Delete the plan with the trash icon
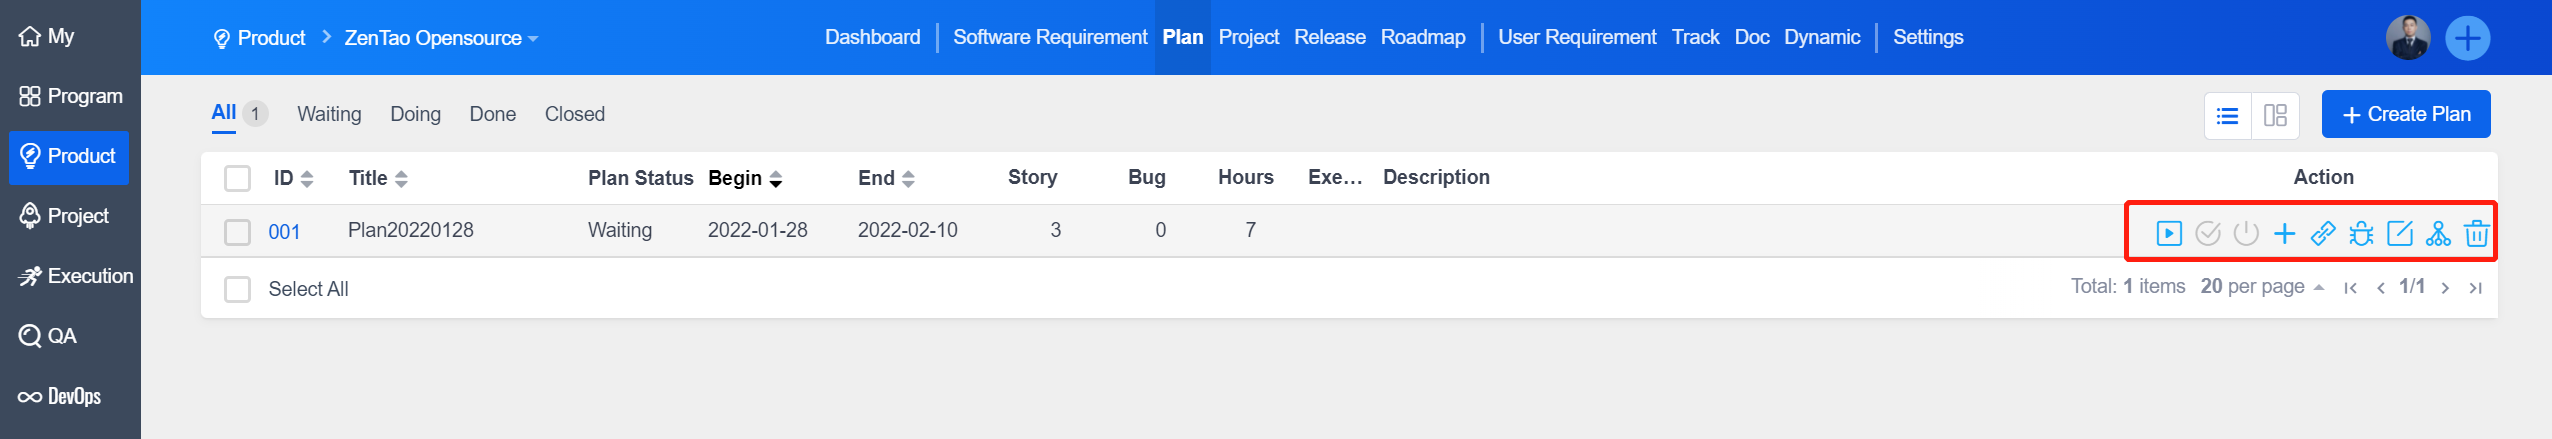Viewport: 2552px width, 439px height. 2477,234
